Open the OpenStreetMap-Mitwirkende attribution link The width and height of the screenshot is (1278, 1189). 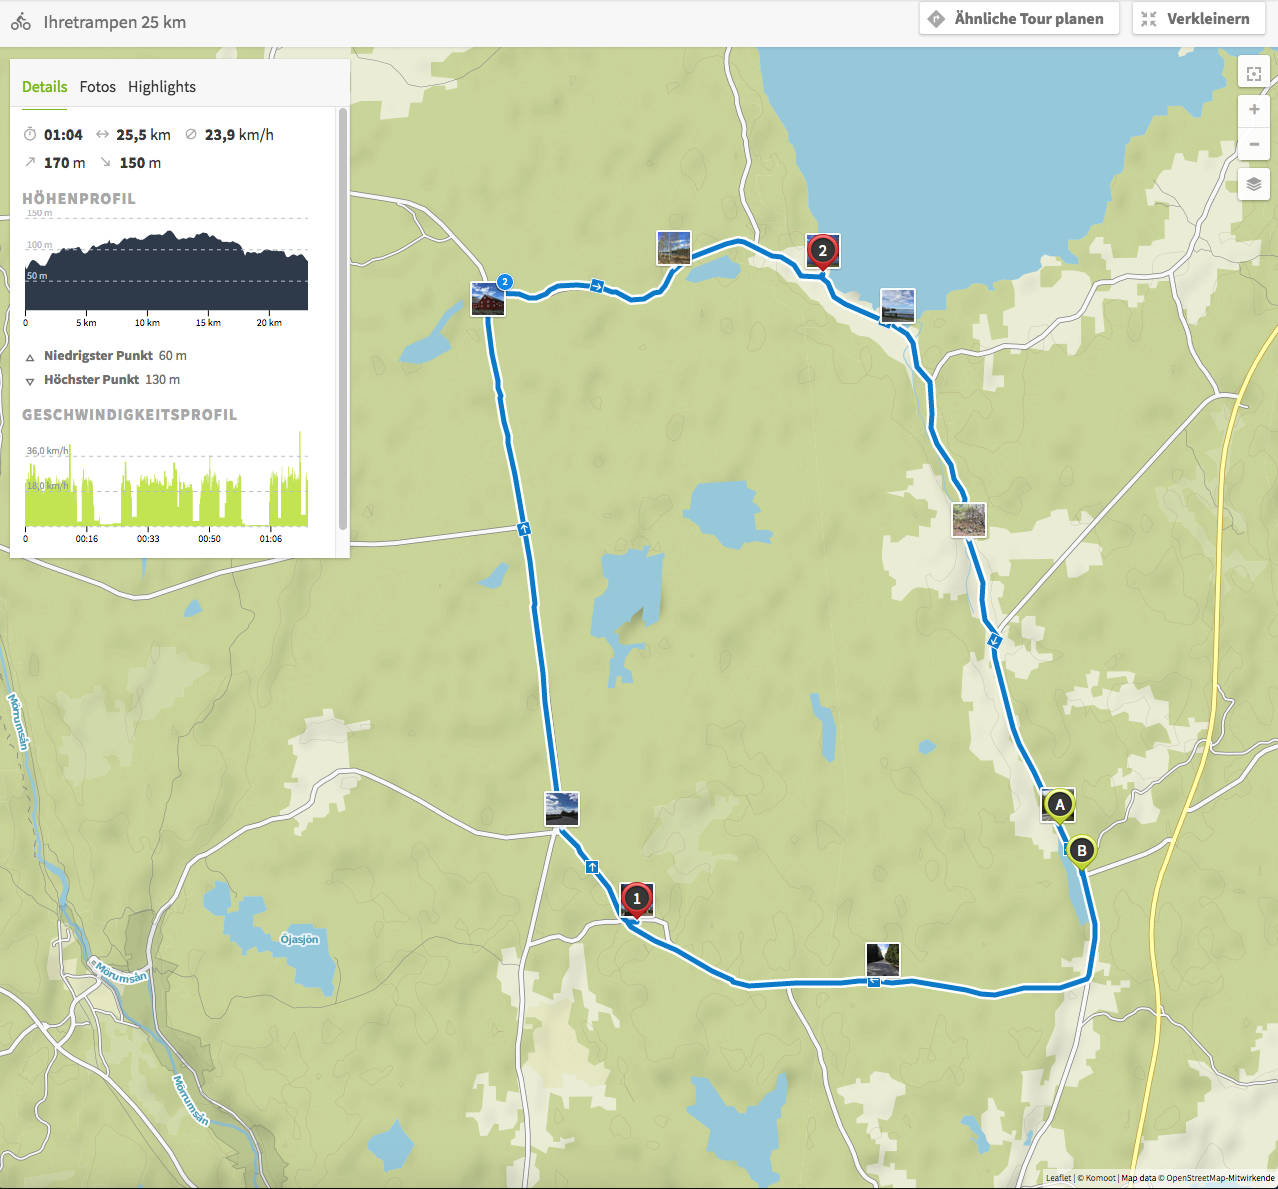pyautogui.click(x=1220, y=1178)
